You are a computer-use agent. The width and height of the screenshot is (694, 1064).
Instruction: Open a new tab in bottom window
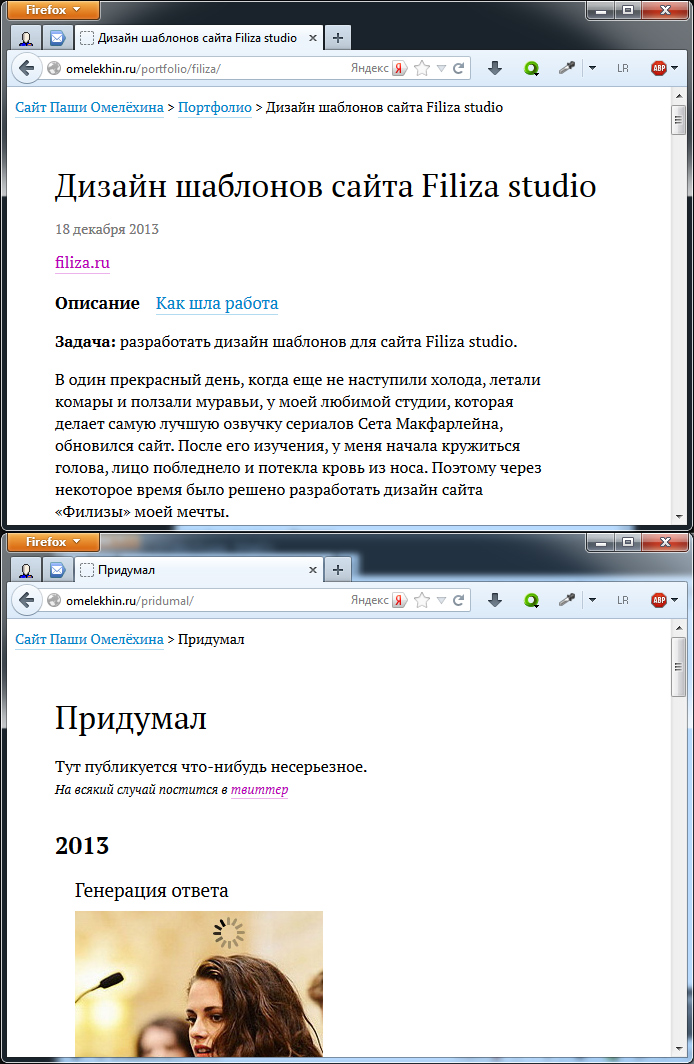[x=338, y=570]
